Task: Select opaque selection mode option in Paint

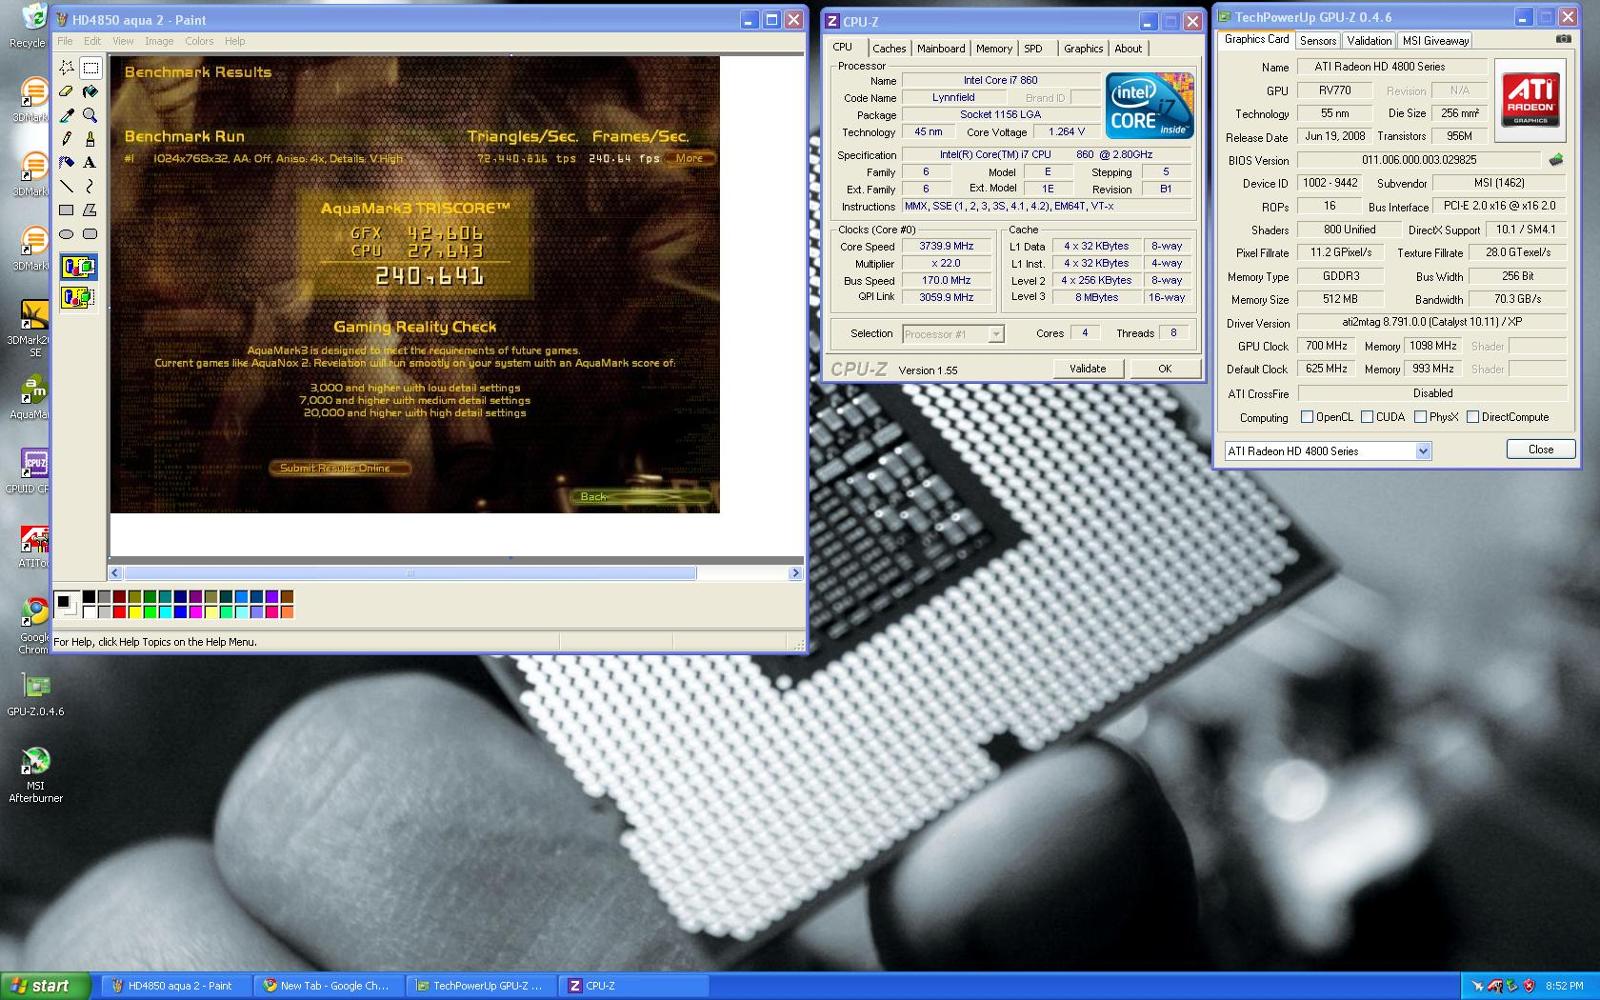Action: [78, 267]
